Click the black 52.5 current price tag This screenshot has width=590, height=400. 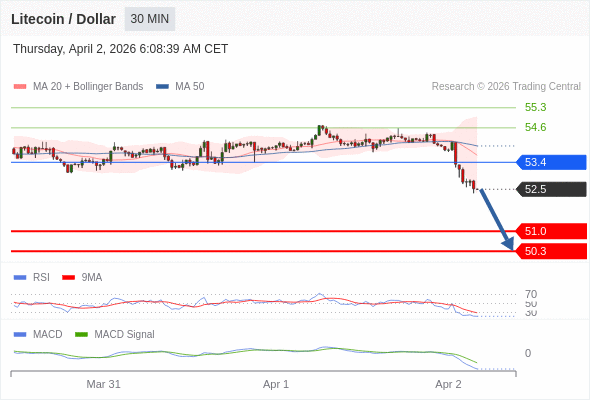(551, 189)
